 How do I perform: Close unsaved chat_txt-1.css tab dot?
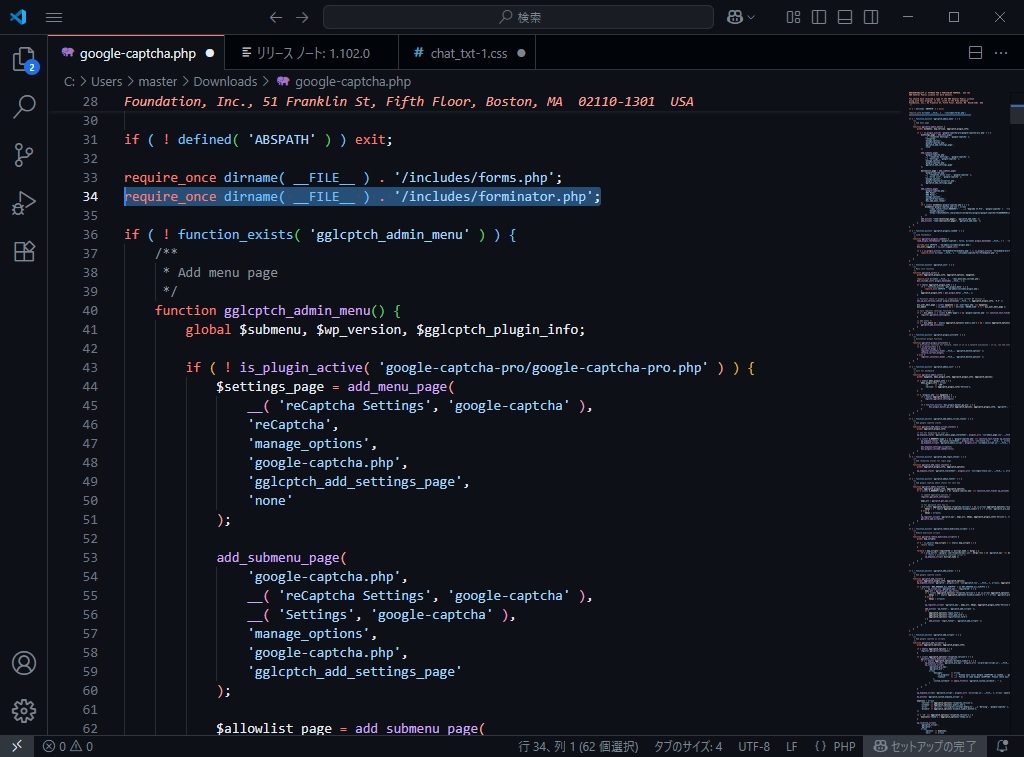click(x=521, y=53)
